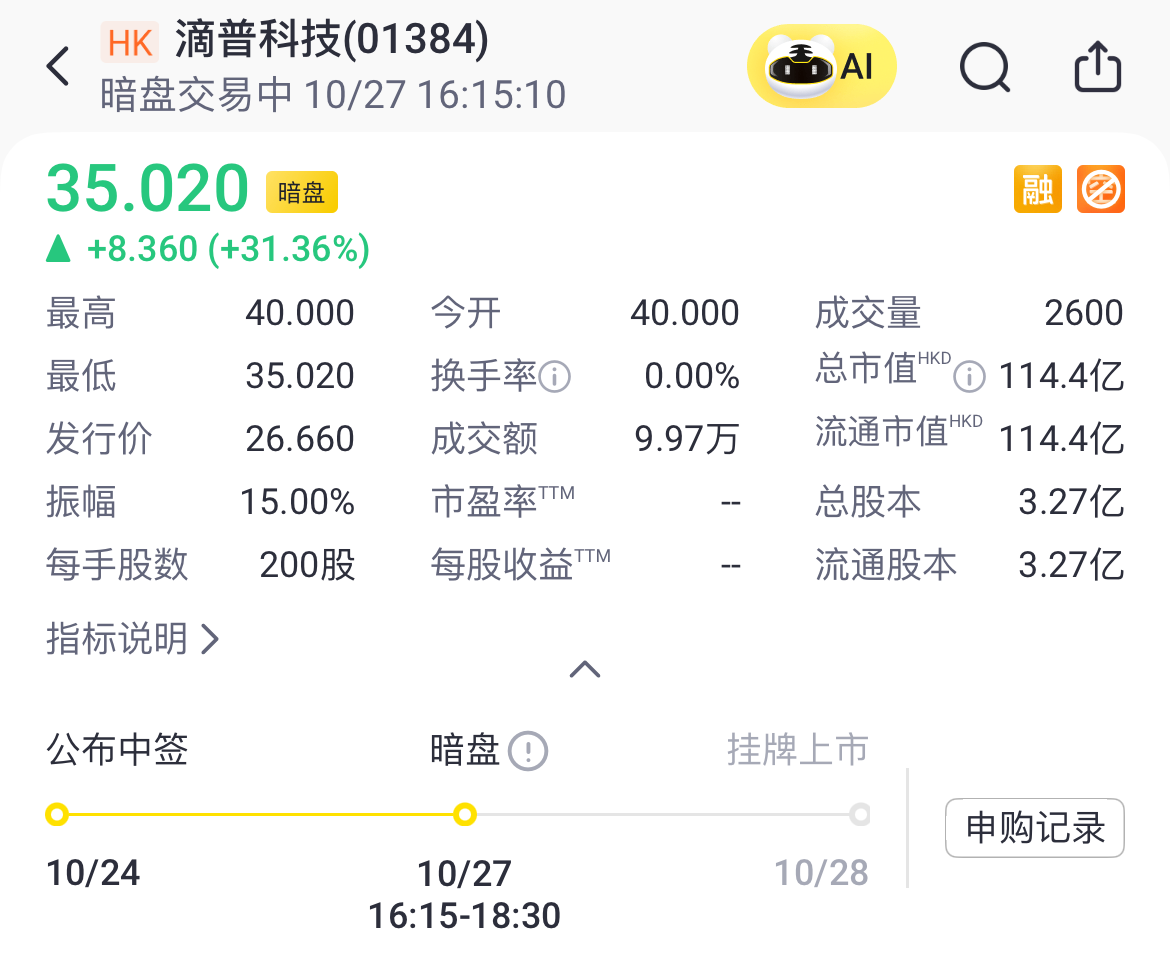The height and width of the screenshot is (967, 1170).
Task: Tap the back arrow icon
Action: (x=58, y=66)
